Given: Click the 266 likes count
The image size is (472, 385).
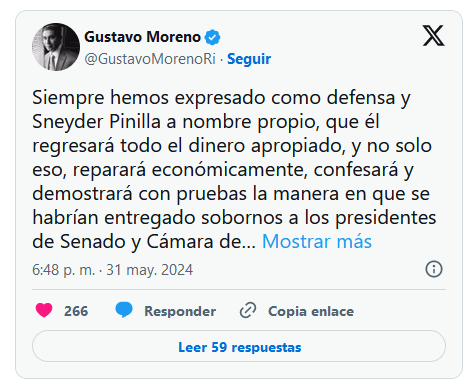Looking at the screenshot, I should [76, 311].
